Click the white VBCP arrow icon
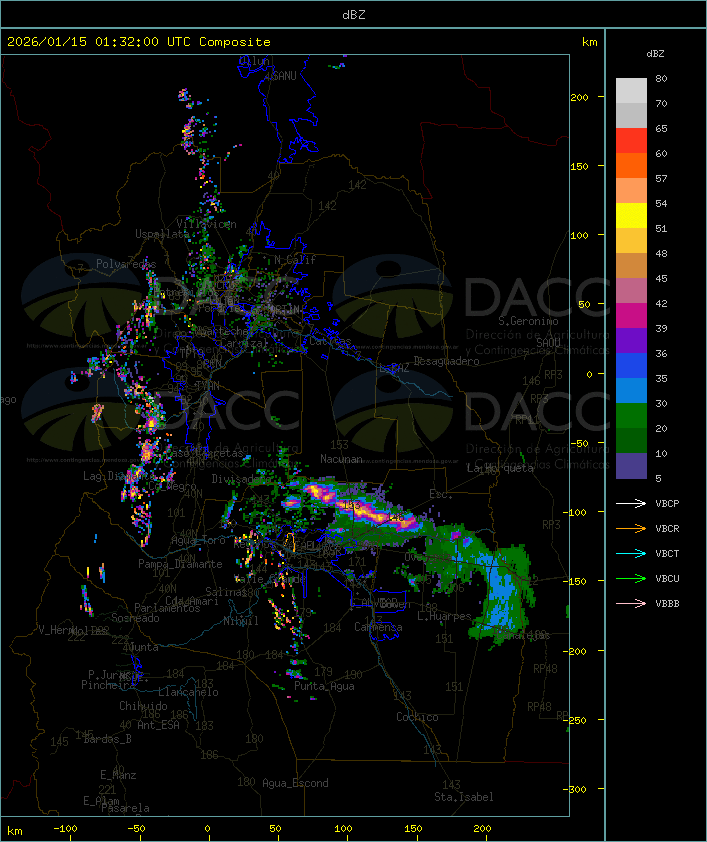The height and width of the screenshot is (842, 707). 632,503
